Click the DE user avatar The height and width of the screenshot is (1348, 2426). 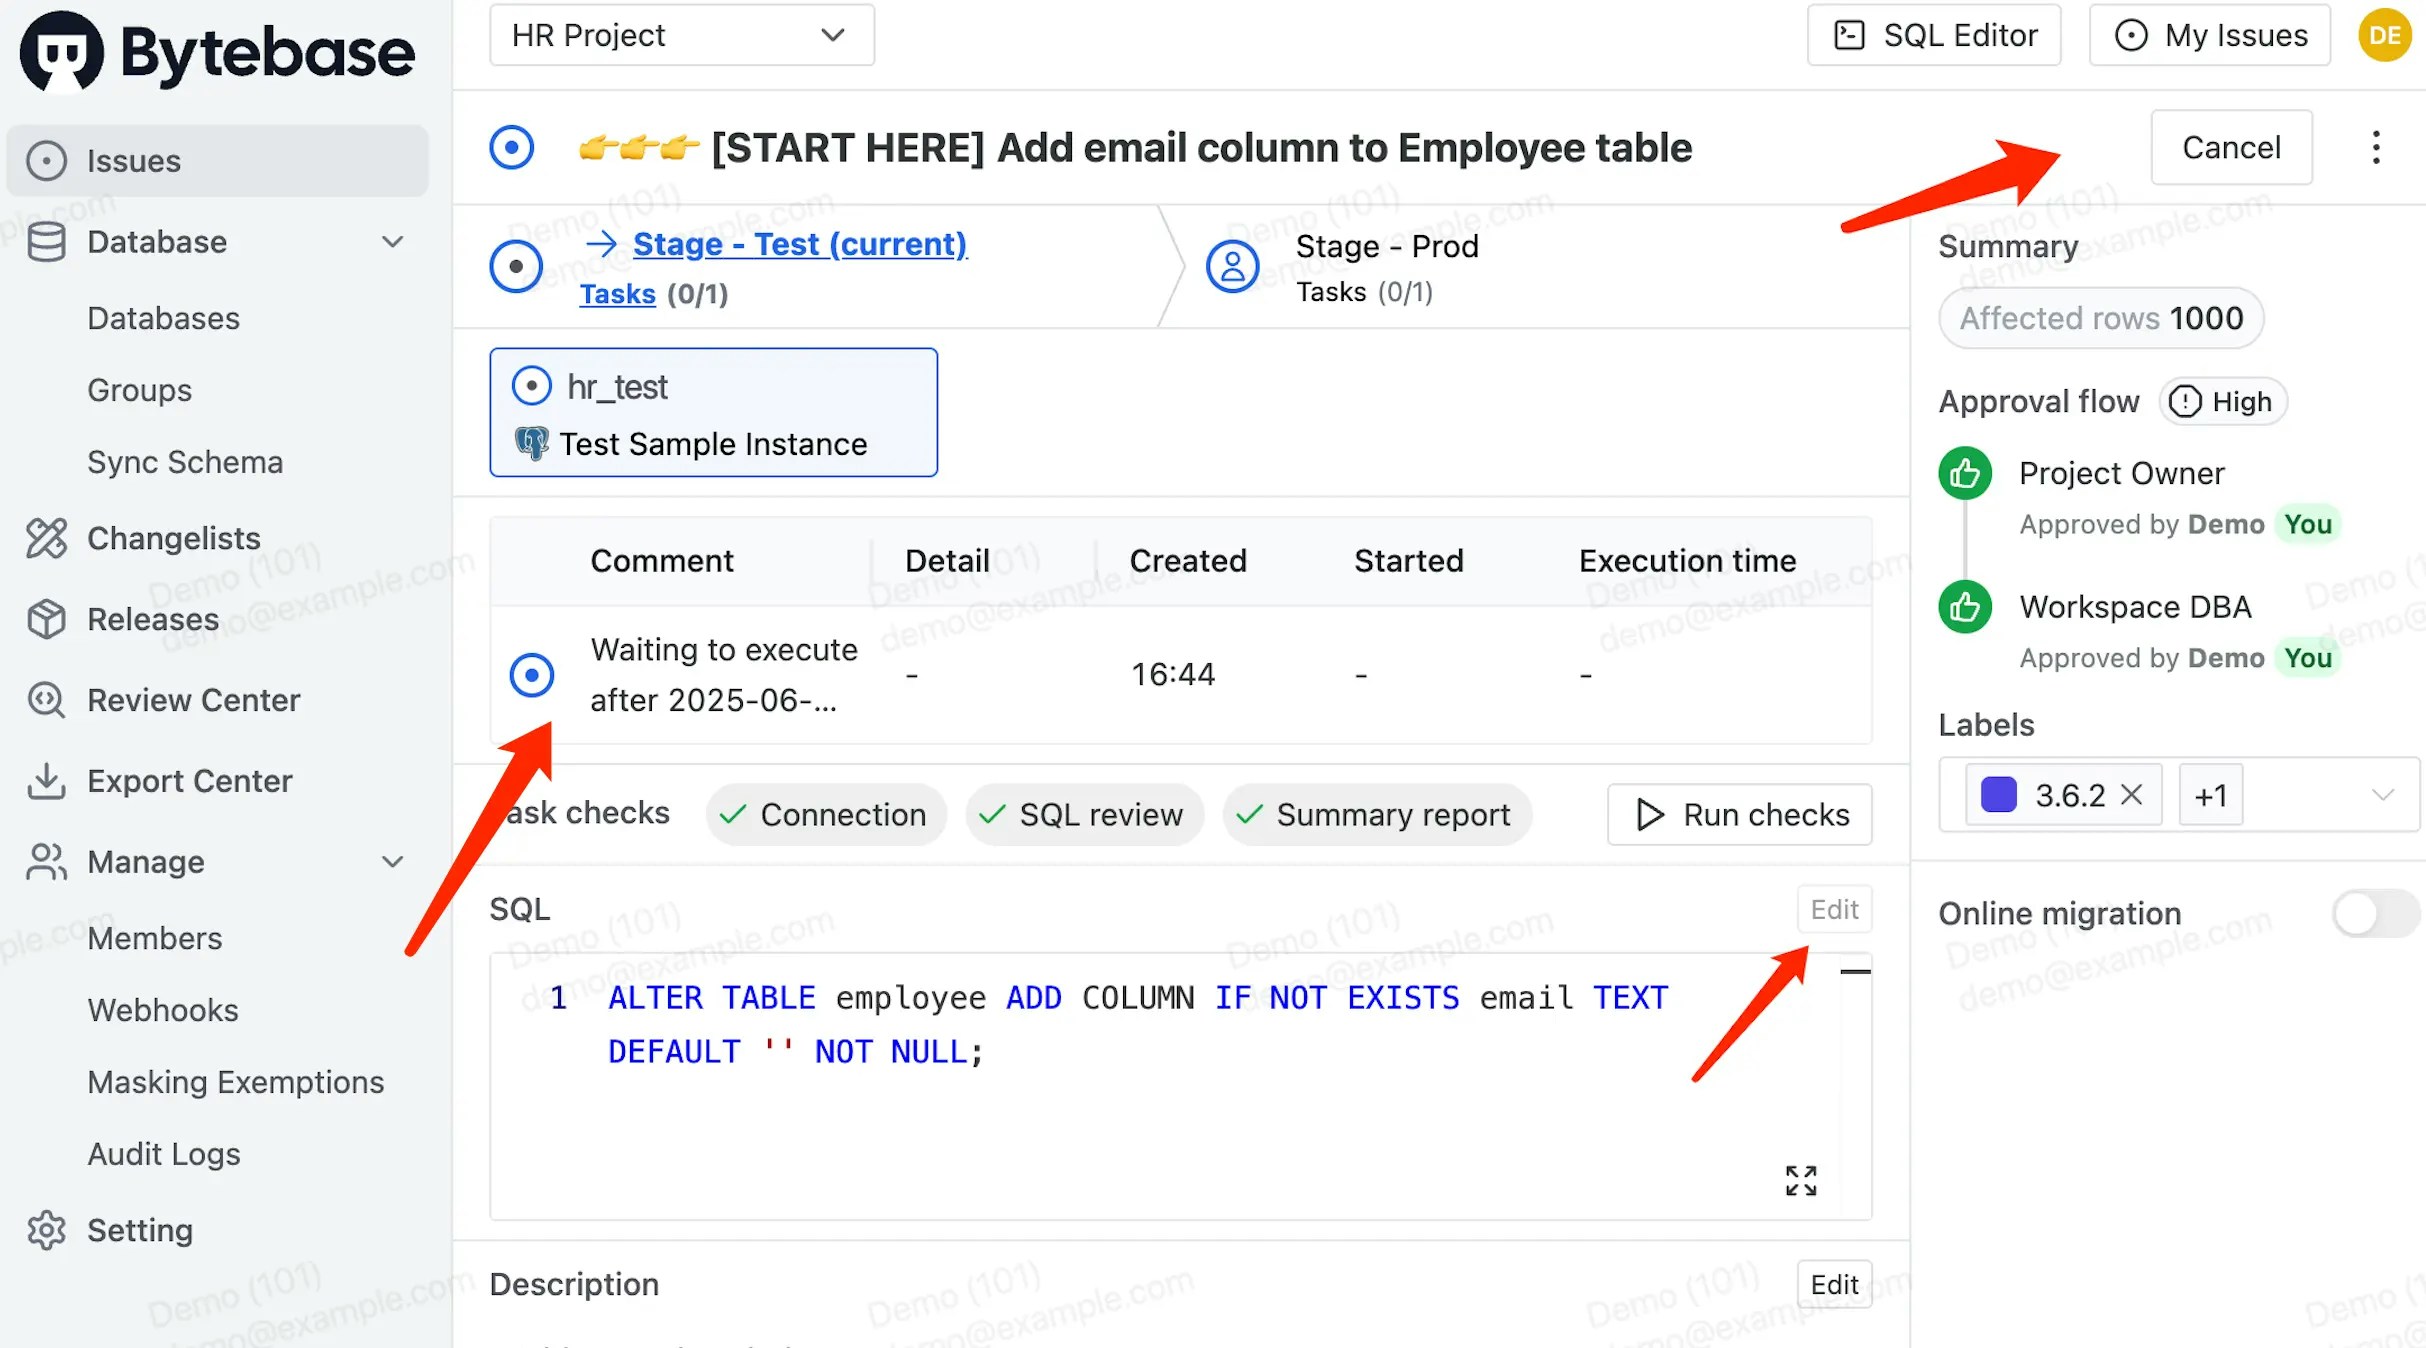2384,36
